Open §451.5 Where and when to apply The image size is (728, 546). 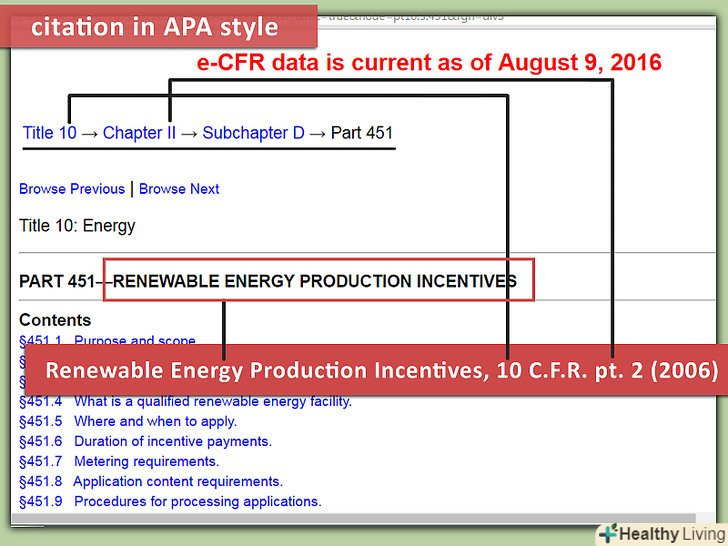click(127, 421)
